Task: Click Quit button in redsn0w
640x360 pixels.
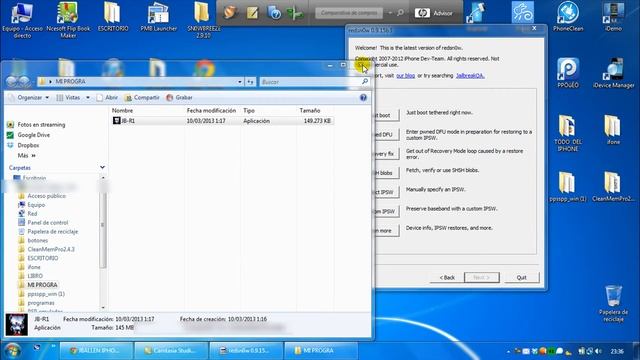Action: coord(522,277)
